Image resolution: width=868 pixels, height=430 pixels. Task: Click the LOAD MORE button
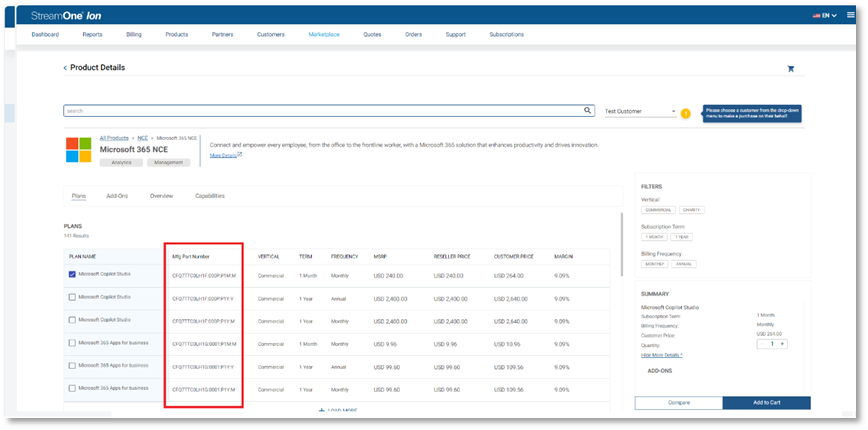pyautogui.click(x=338, y=411)
